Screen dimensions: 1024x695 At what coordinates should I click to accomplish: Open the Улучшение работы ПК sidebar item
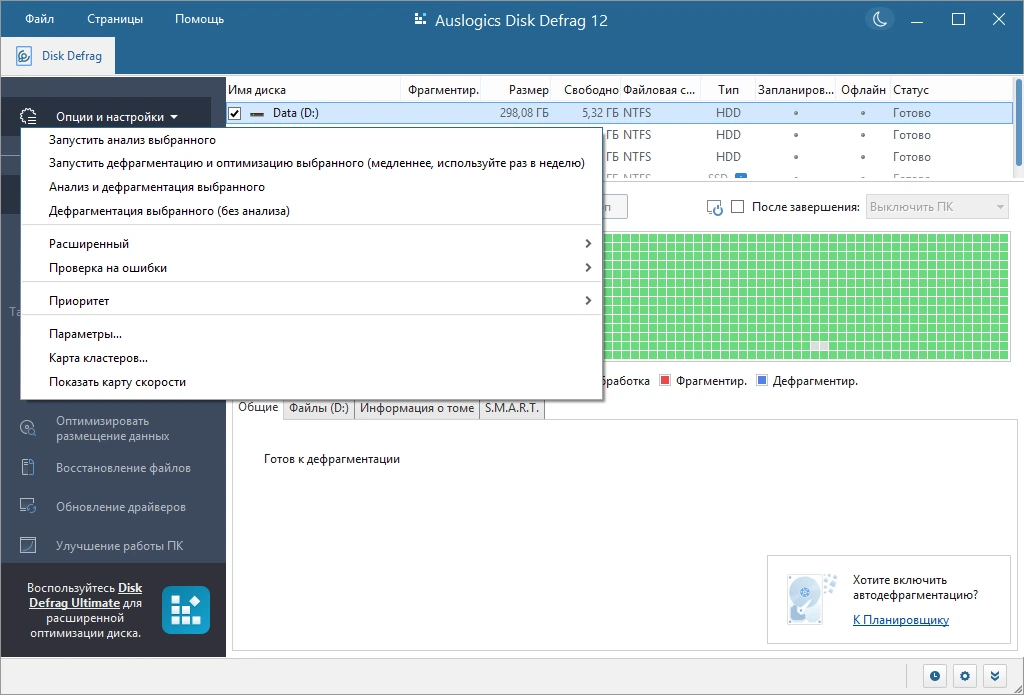pyautogui.click(x=120, y=545)
